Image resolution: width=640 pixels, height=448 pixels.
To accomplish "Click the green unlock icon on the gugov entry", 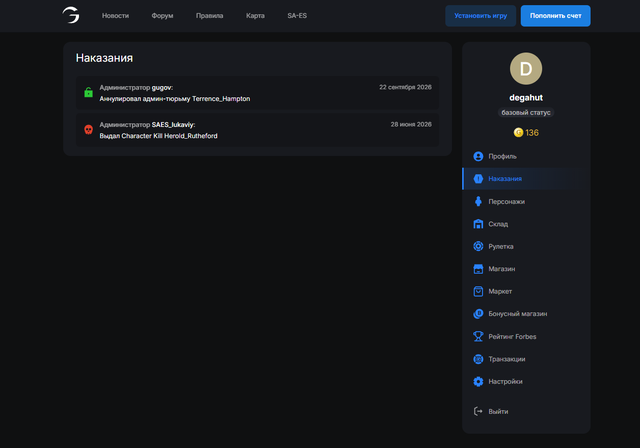I will pos(89,92).
